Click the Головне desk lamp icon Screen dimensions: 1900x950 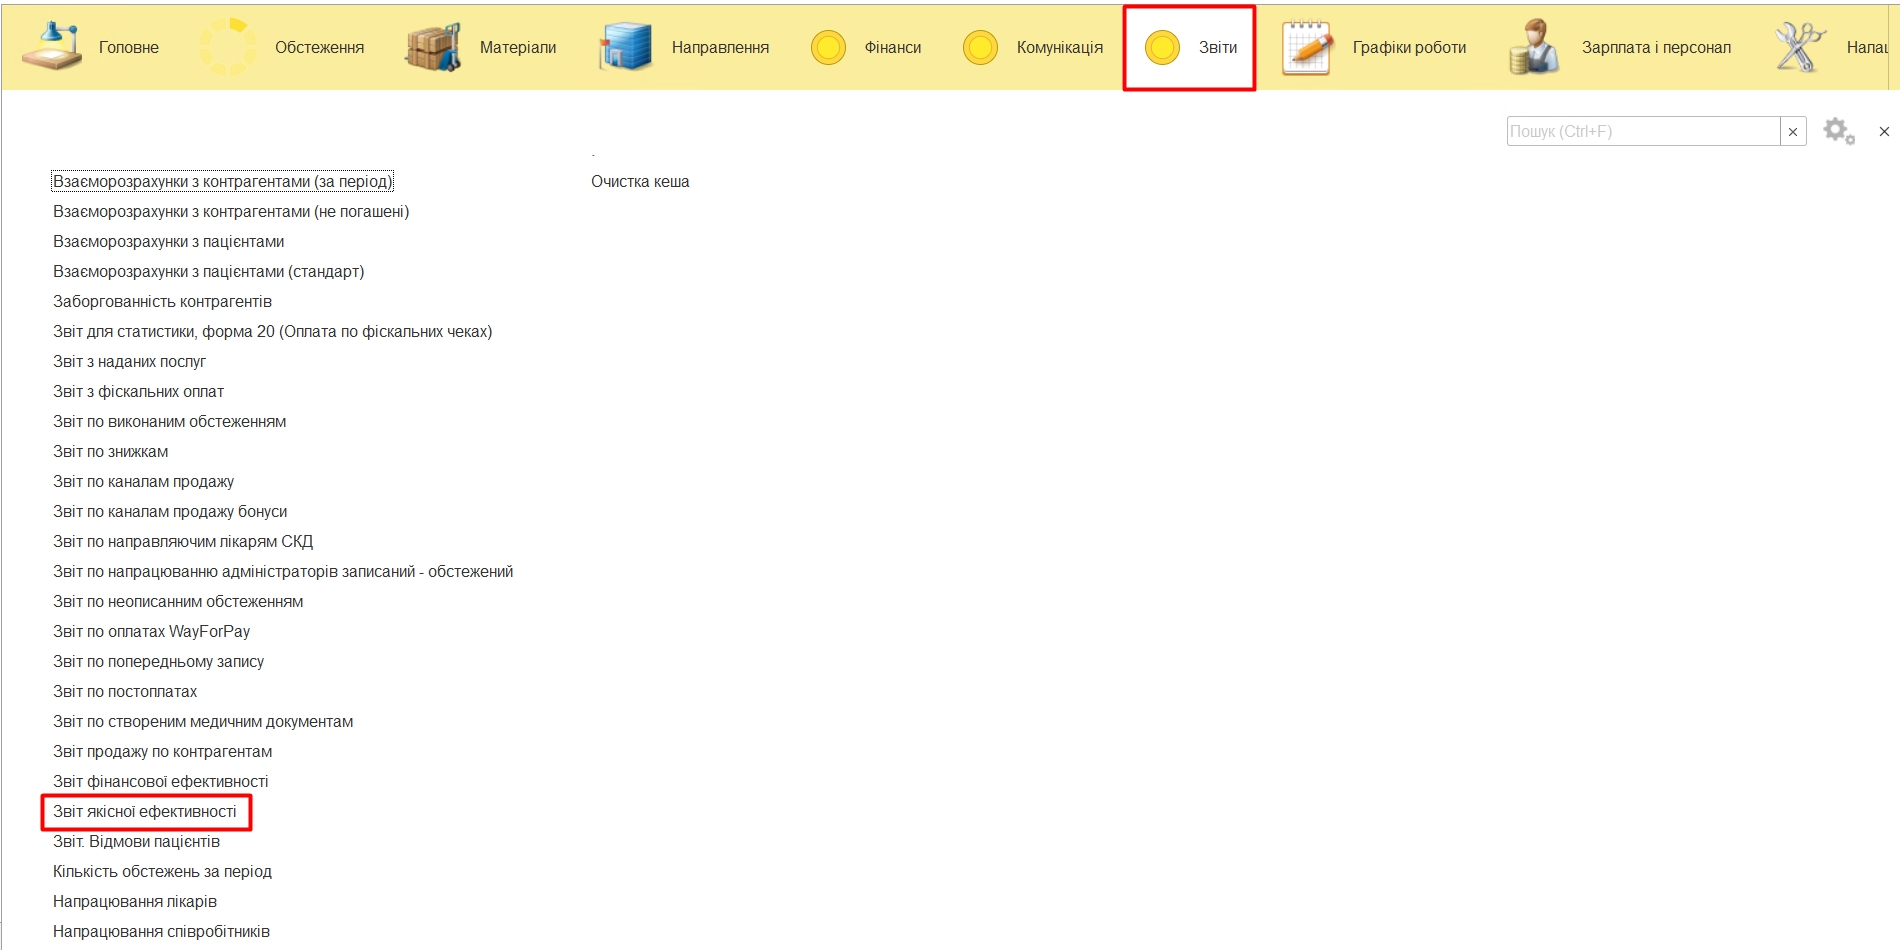pyautogui.click(x=52, y=47)
